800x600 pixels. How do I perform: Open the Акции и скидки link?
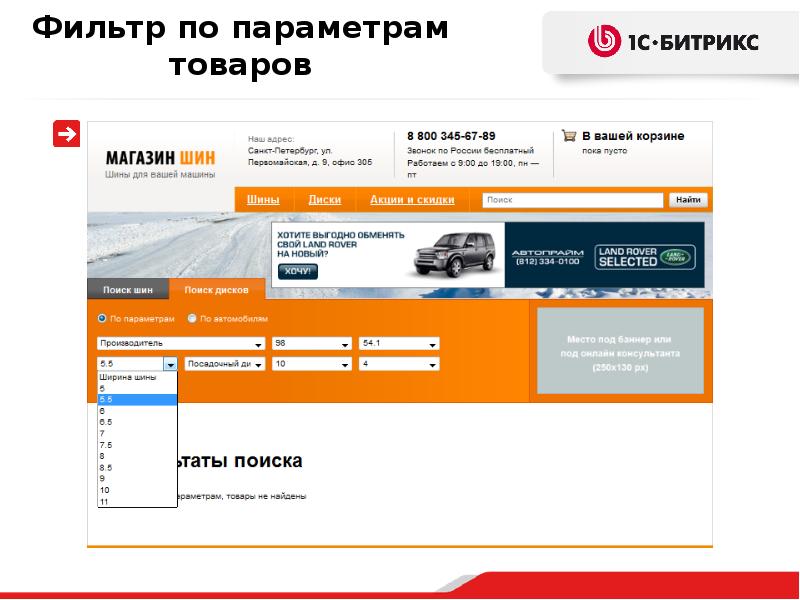(412, 199)
